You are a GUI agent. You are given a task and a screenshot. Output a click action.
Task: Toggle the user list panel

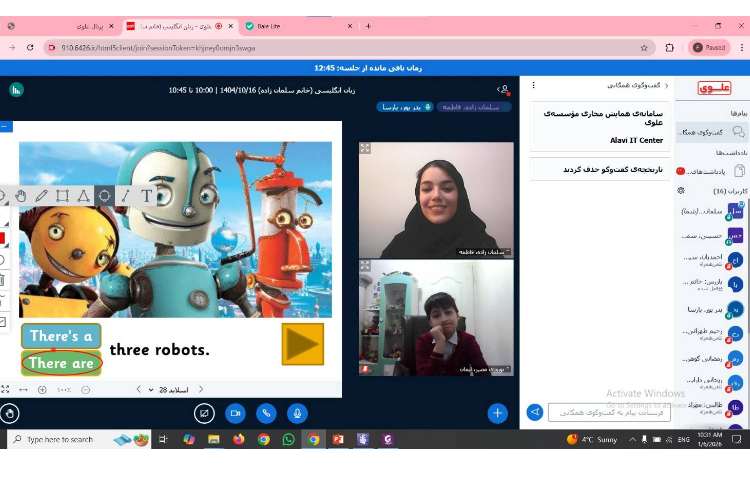(x=504, y=89)
